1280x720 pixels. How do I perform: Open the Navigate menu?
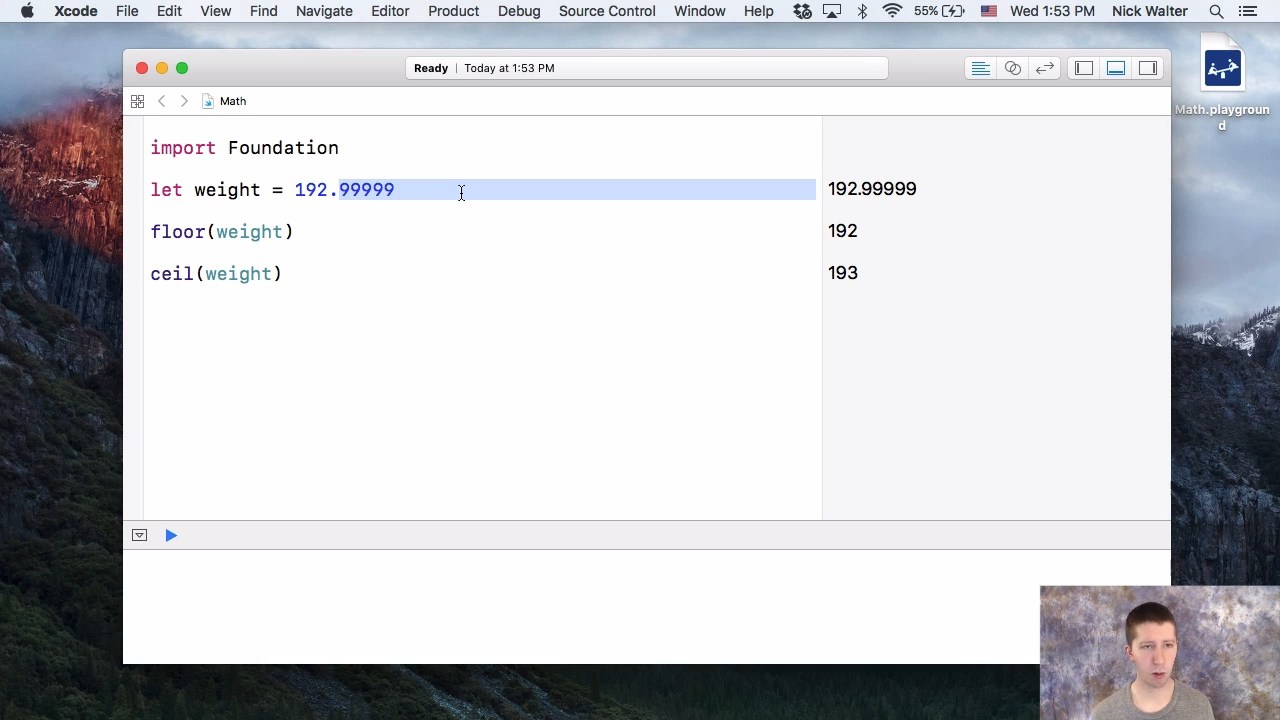click(x=324, y=11)
